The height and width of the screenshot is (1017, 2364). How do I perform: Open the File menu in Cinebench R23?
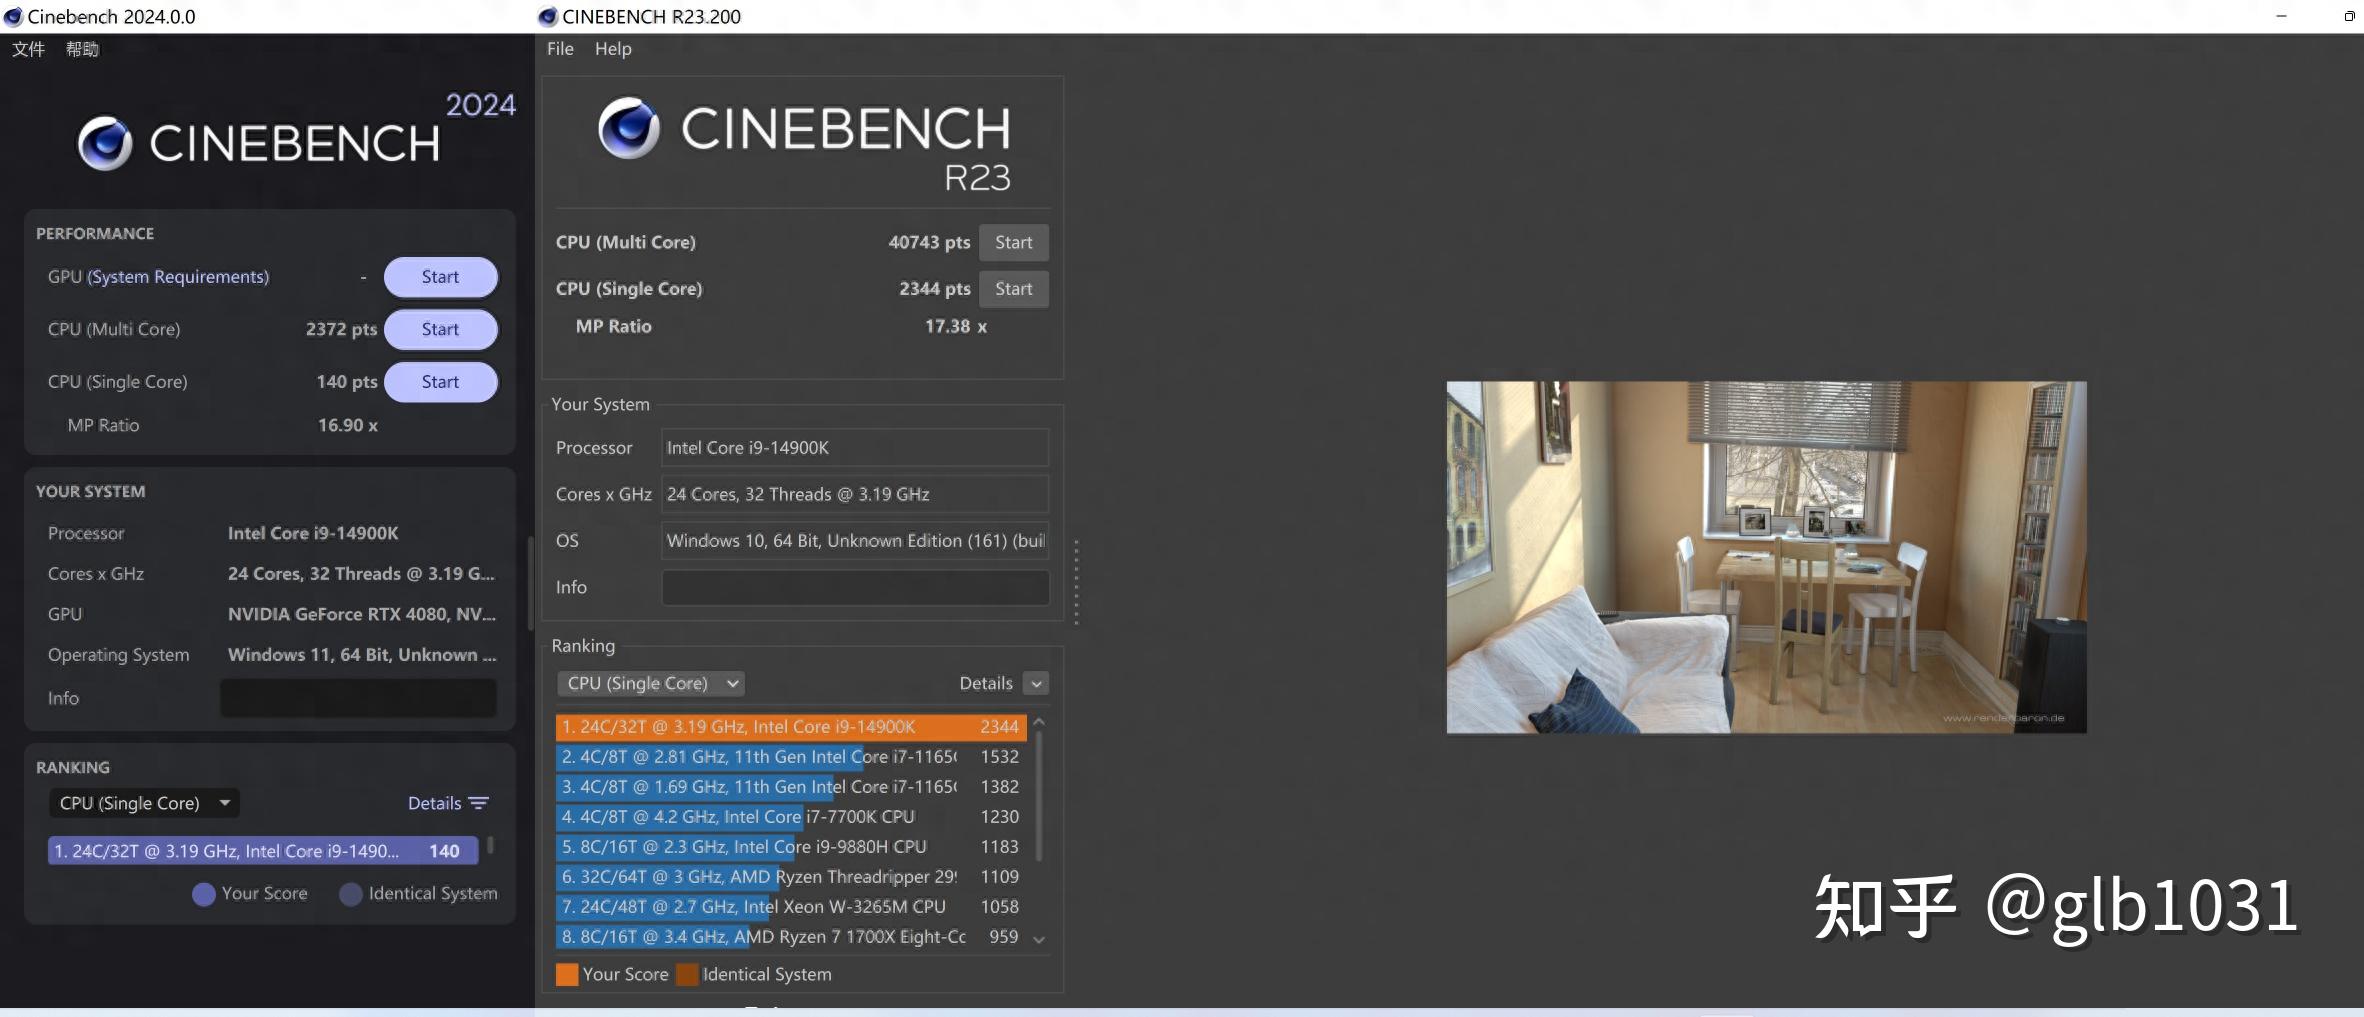coord(560,49)
